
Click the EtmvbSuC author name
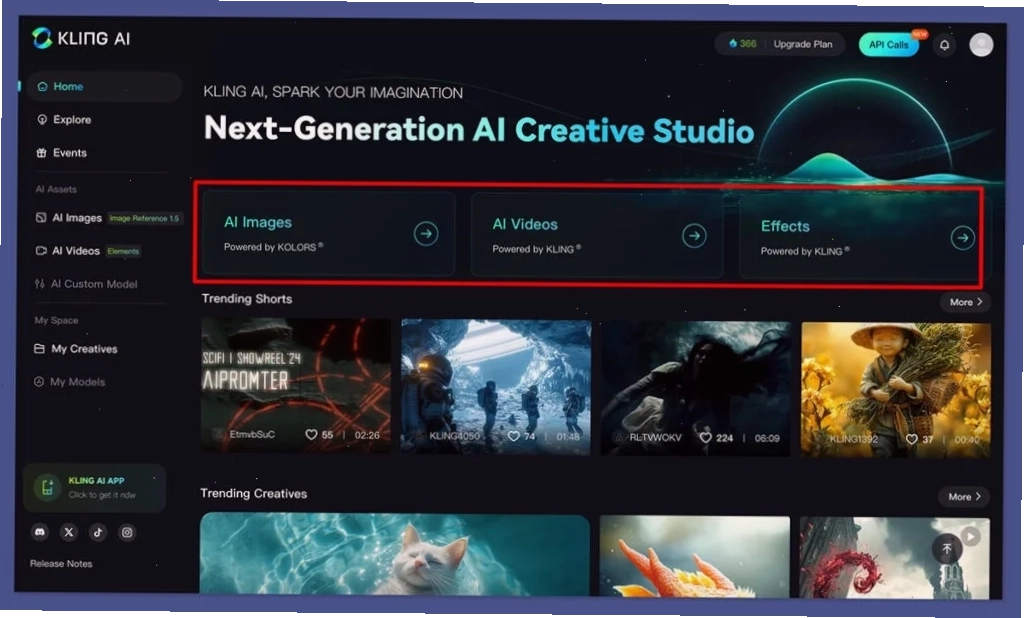[252, 434]
